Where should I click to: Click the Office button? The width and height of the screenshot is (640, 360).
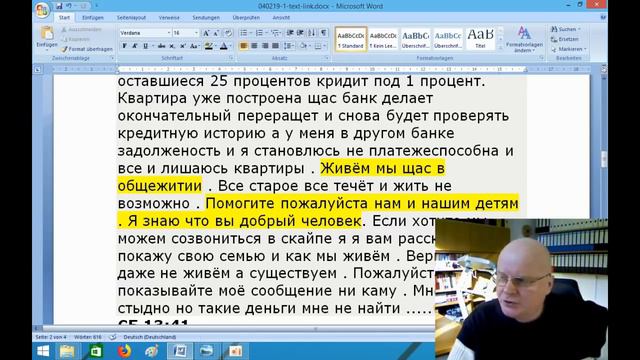pyautogui.click(x=42, y=9)
